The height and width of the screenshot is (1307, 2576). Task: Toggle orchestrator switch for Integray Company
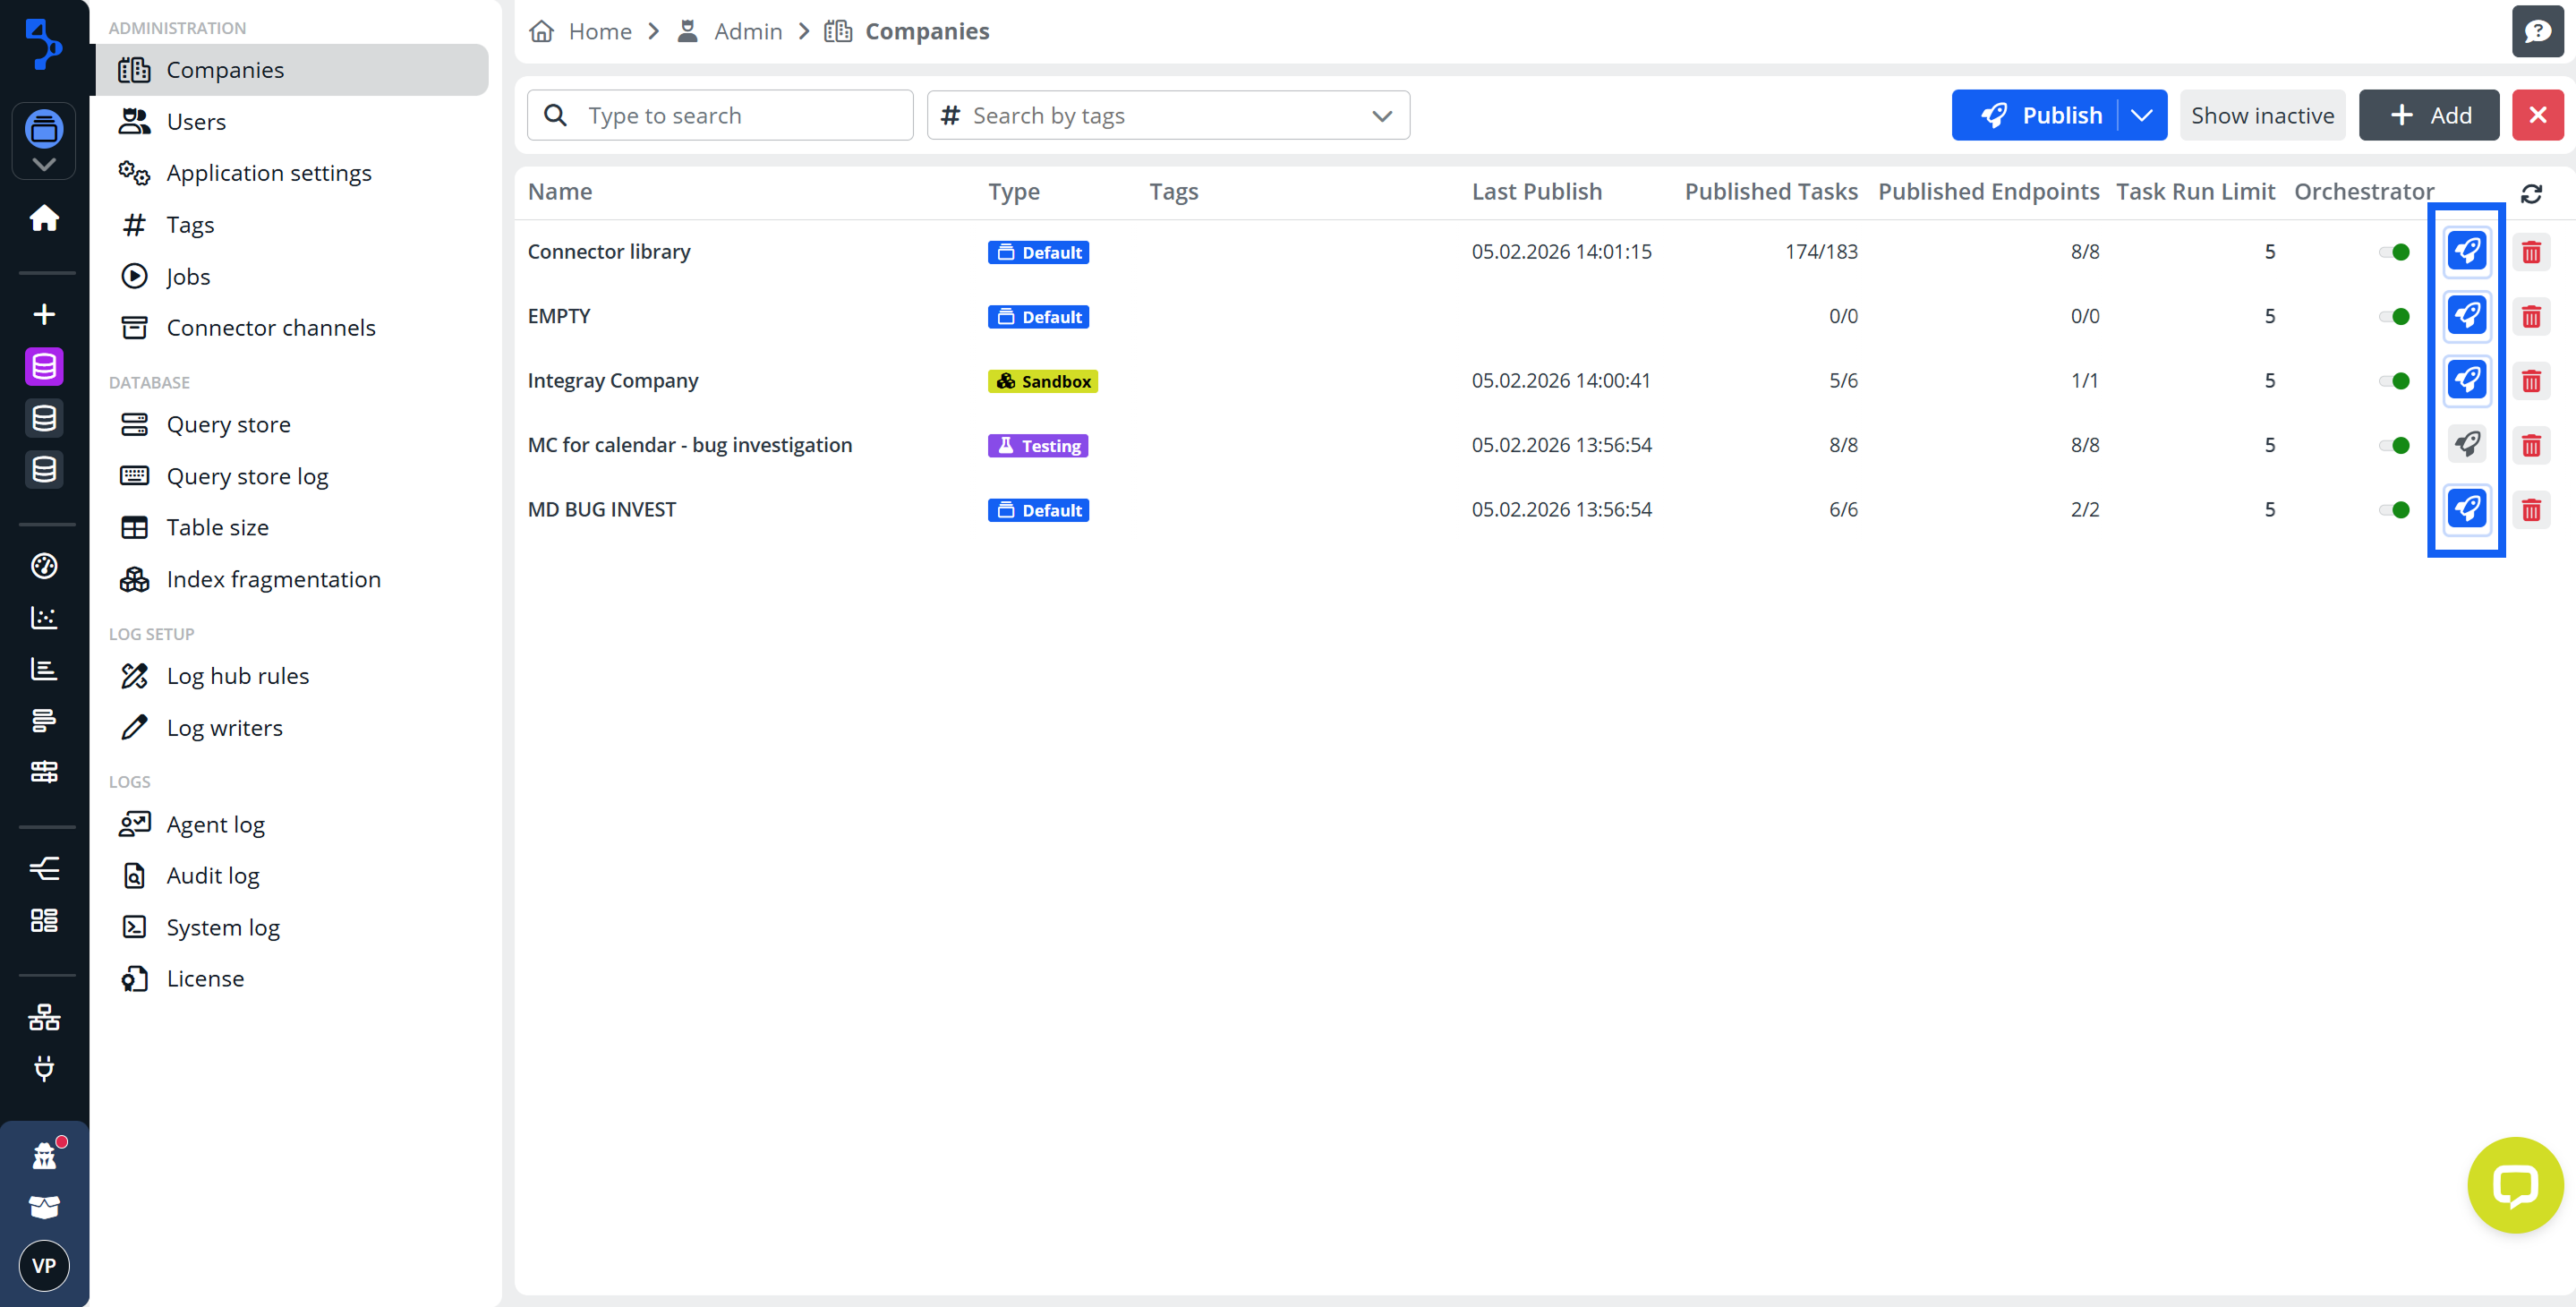click(2394, 381)
